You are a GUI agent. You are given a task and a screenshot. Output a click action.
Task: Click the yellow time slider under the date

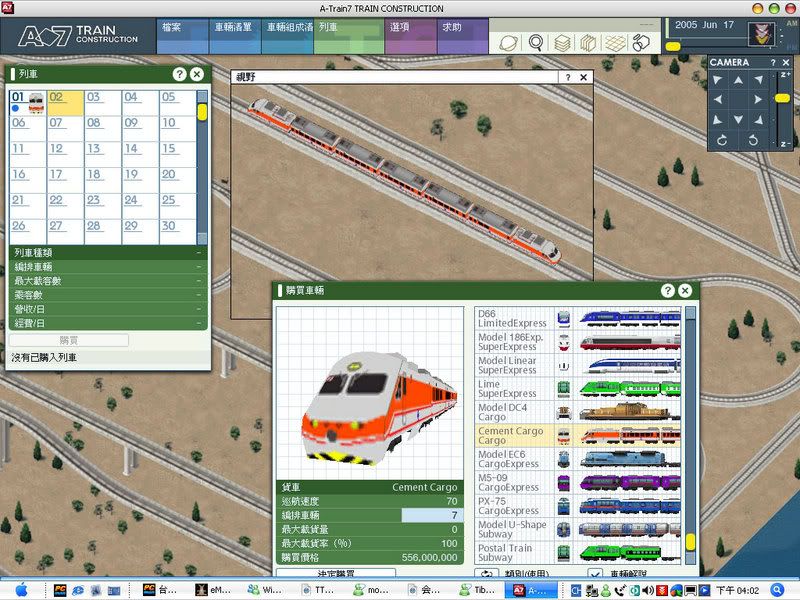(673, 46)
